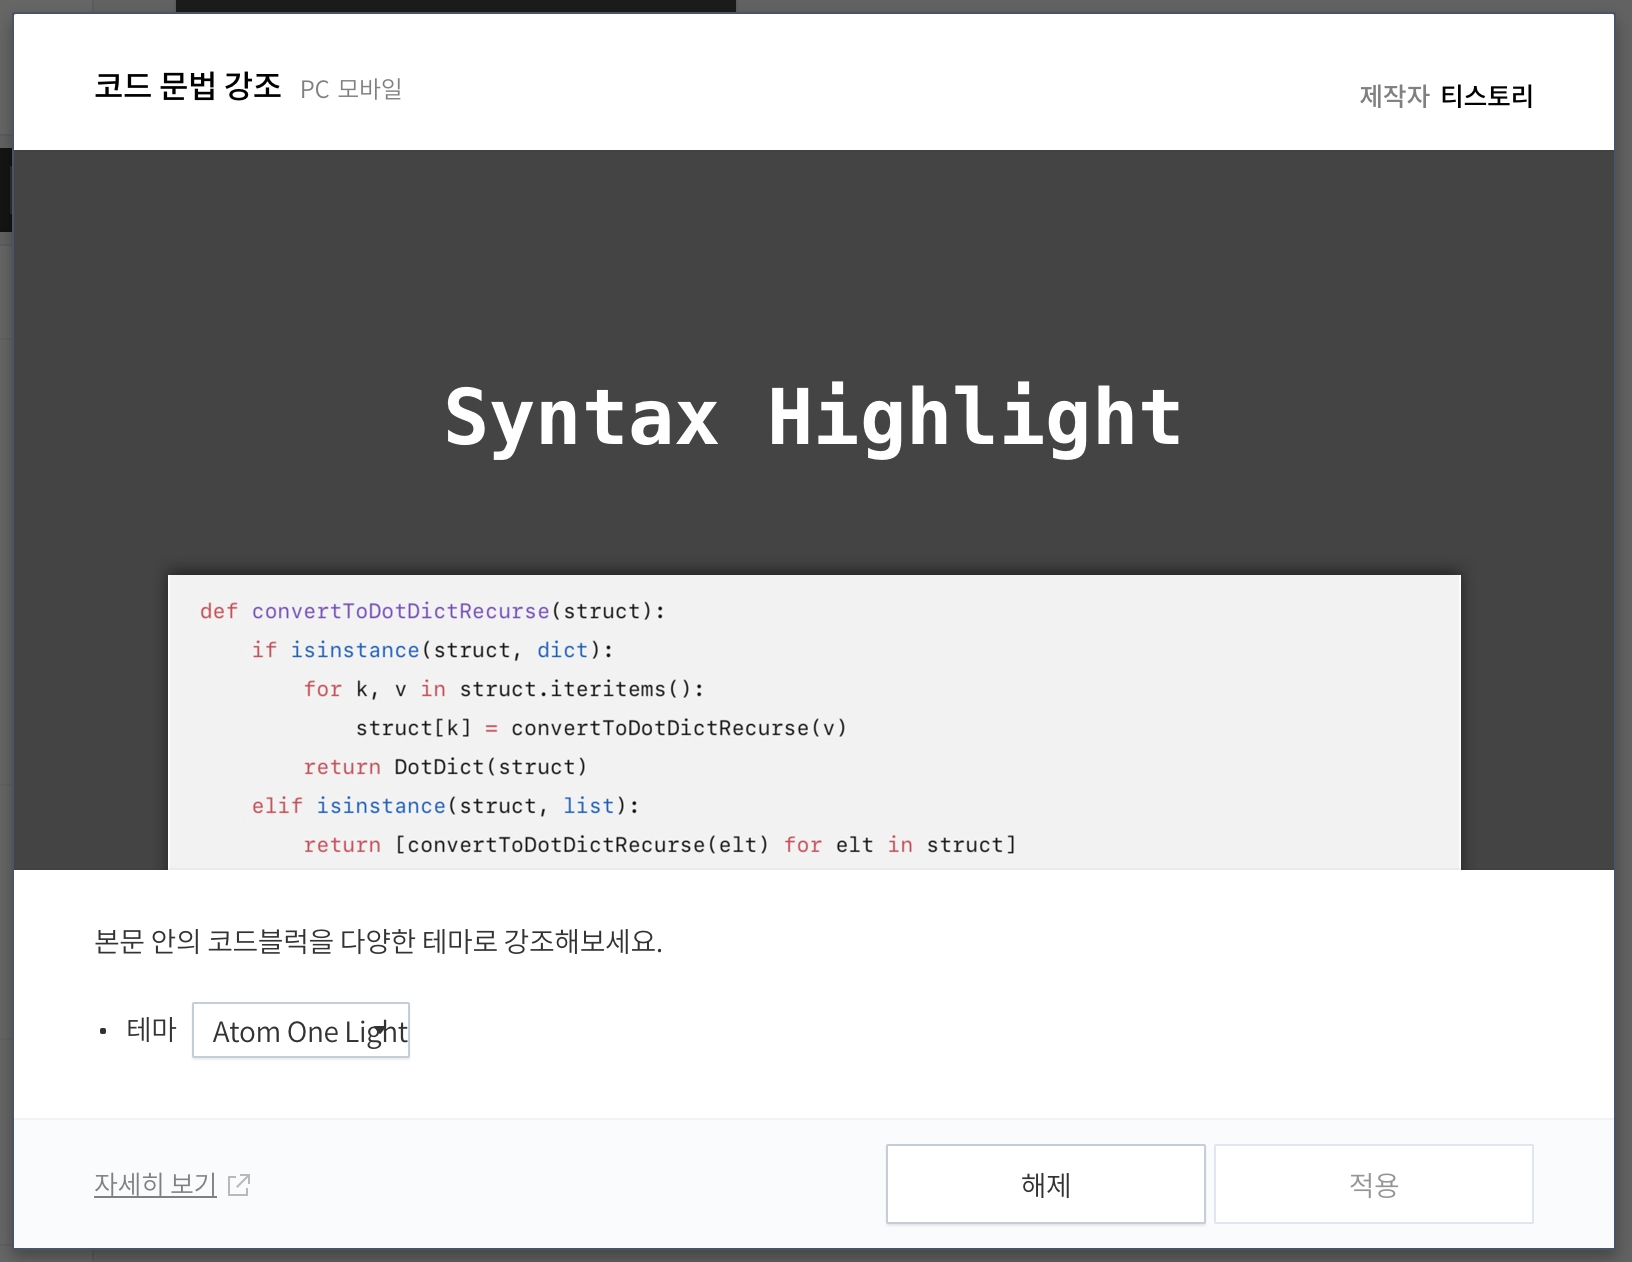Image resolution: width=1632 pixels, height=1262 pixels.
Task: Click the 코드 문법 강조 title
Action: pos(188,86)
